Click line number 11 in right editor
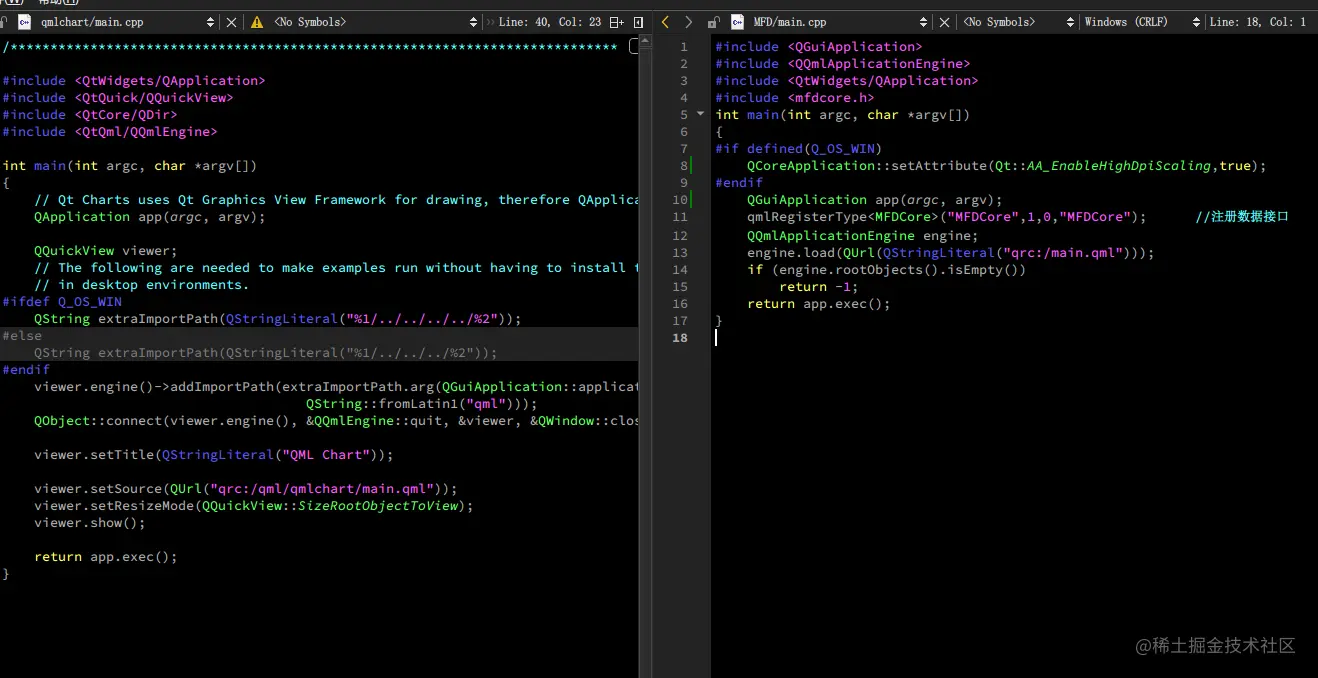The width and height of the screenshot is (1318, 678). pyautogui.click(x=680, y=217)
